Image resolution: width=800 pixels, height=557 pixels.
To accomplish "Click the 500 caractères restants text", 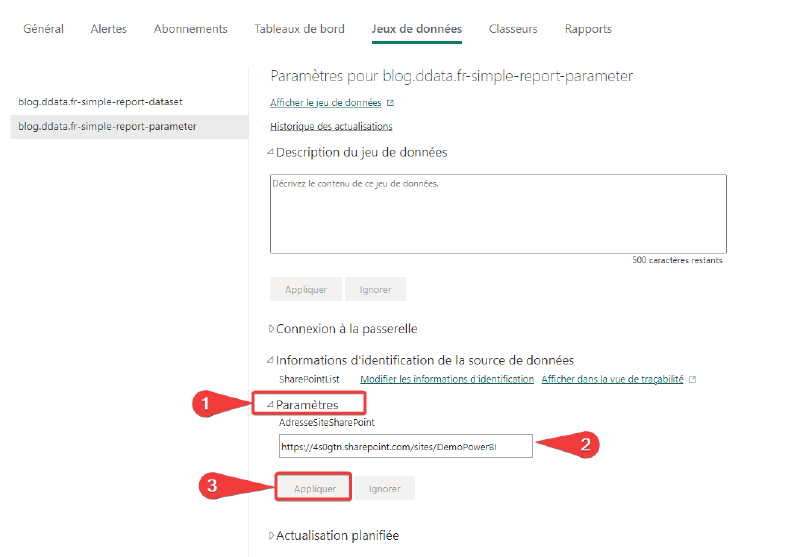I will pos(677,260).
